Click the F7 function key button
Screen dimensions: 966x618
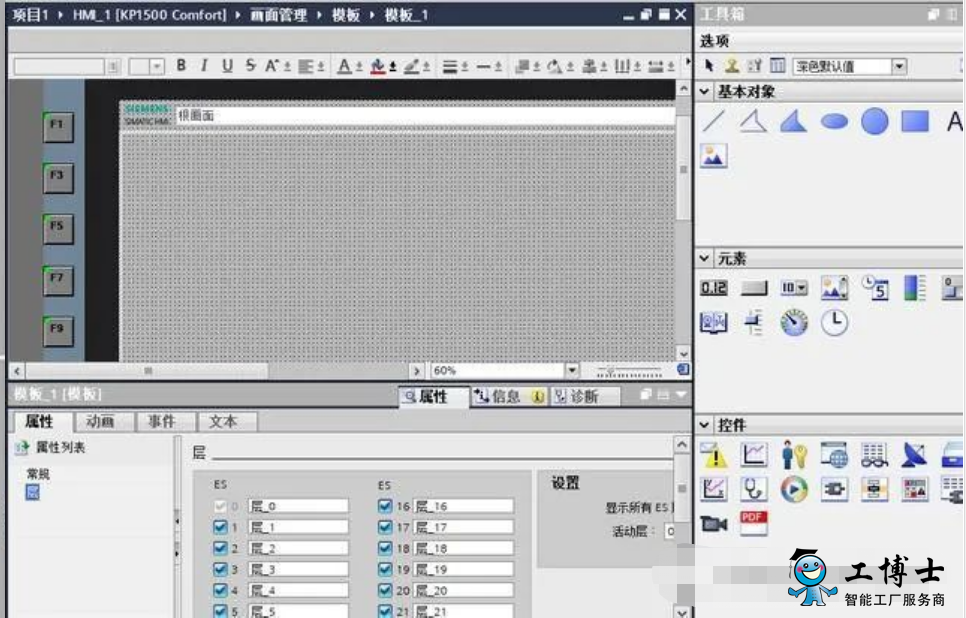58,280
